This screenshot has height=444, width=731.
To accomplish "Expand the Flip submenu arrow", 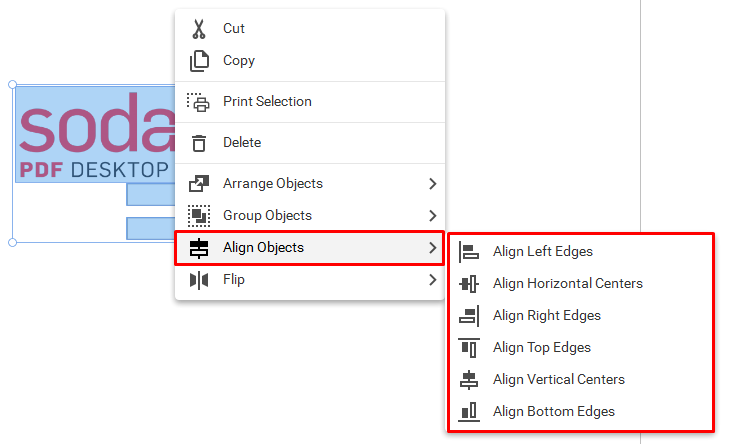I will pyautogui.click(x=433, y=280).
